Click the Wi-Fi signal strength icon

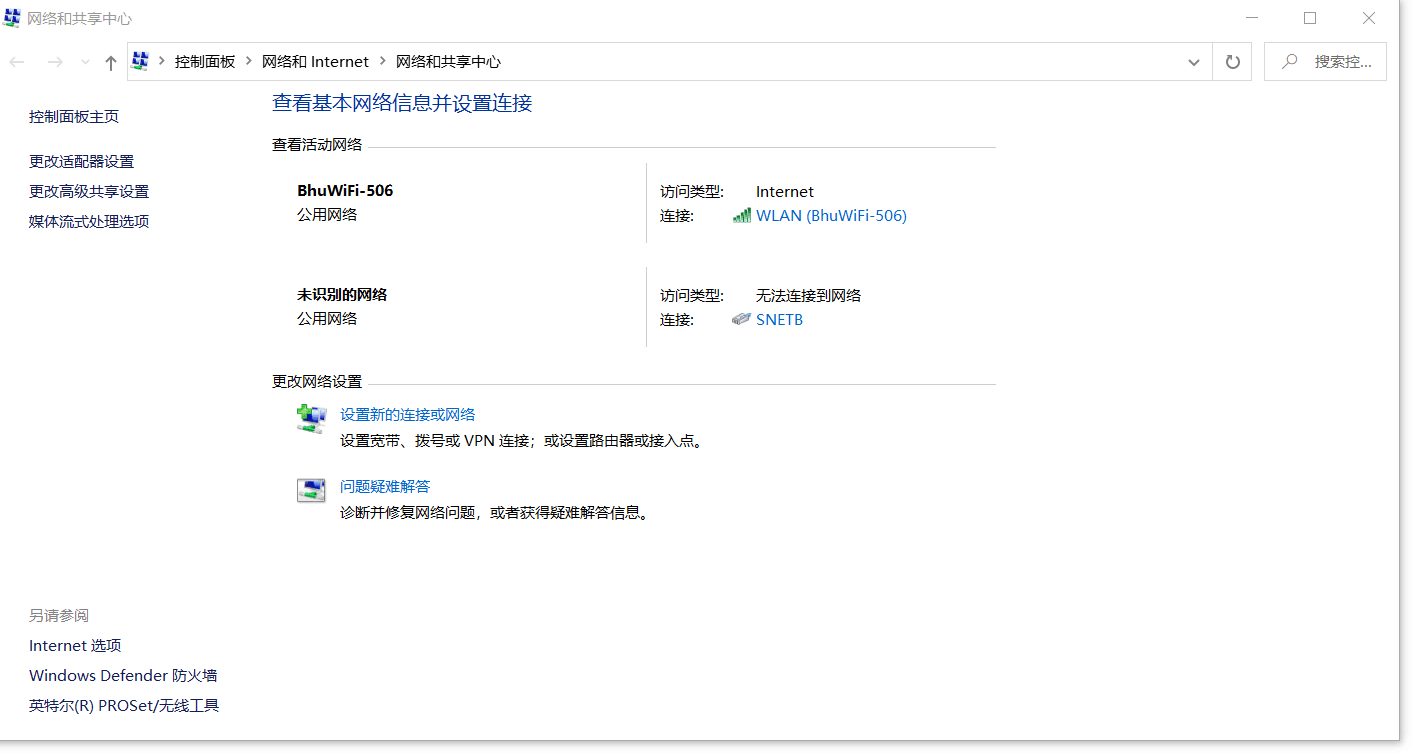point(742,215)
